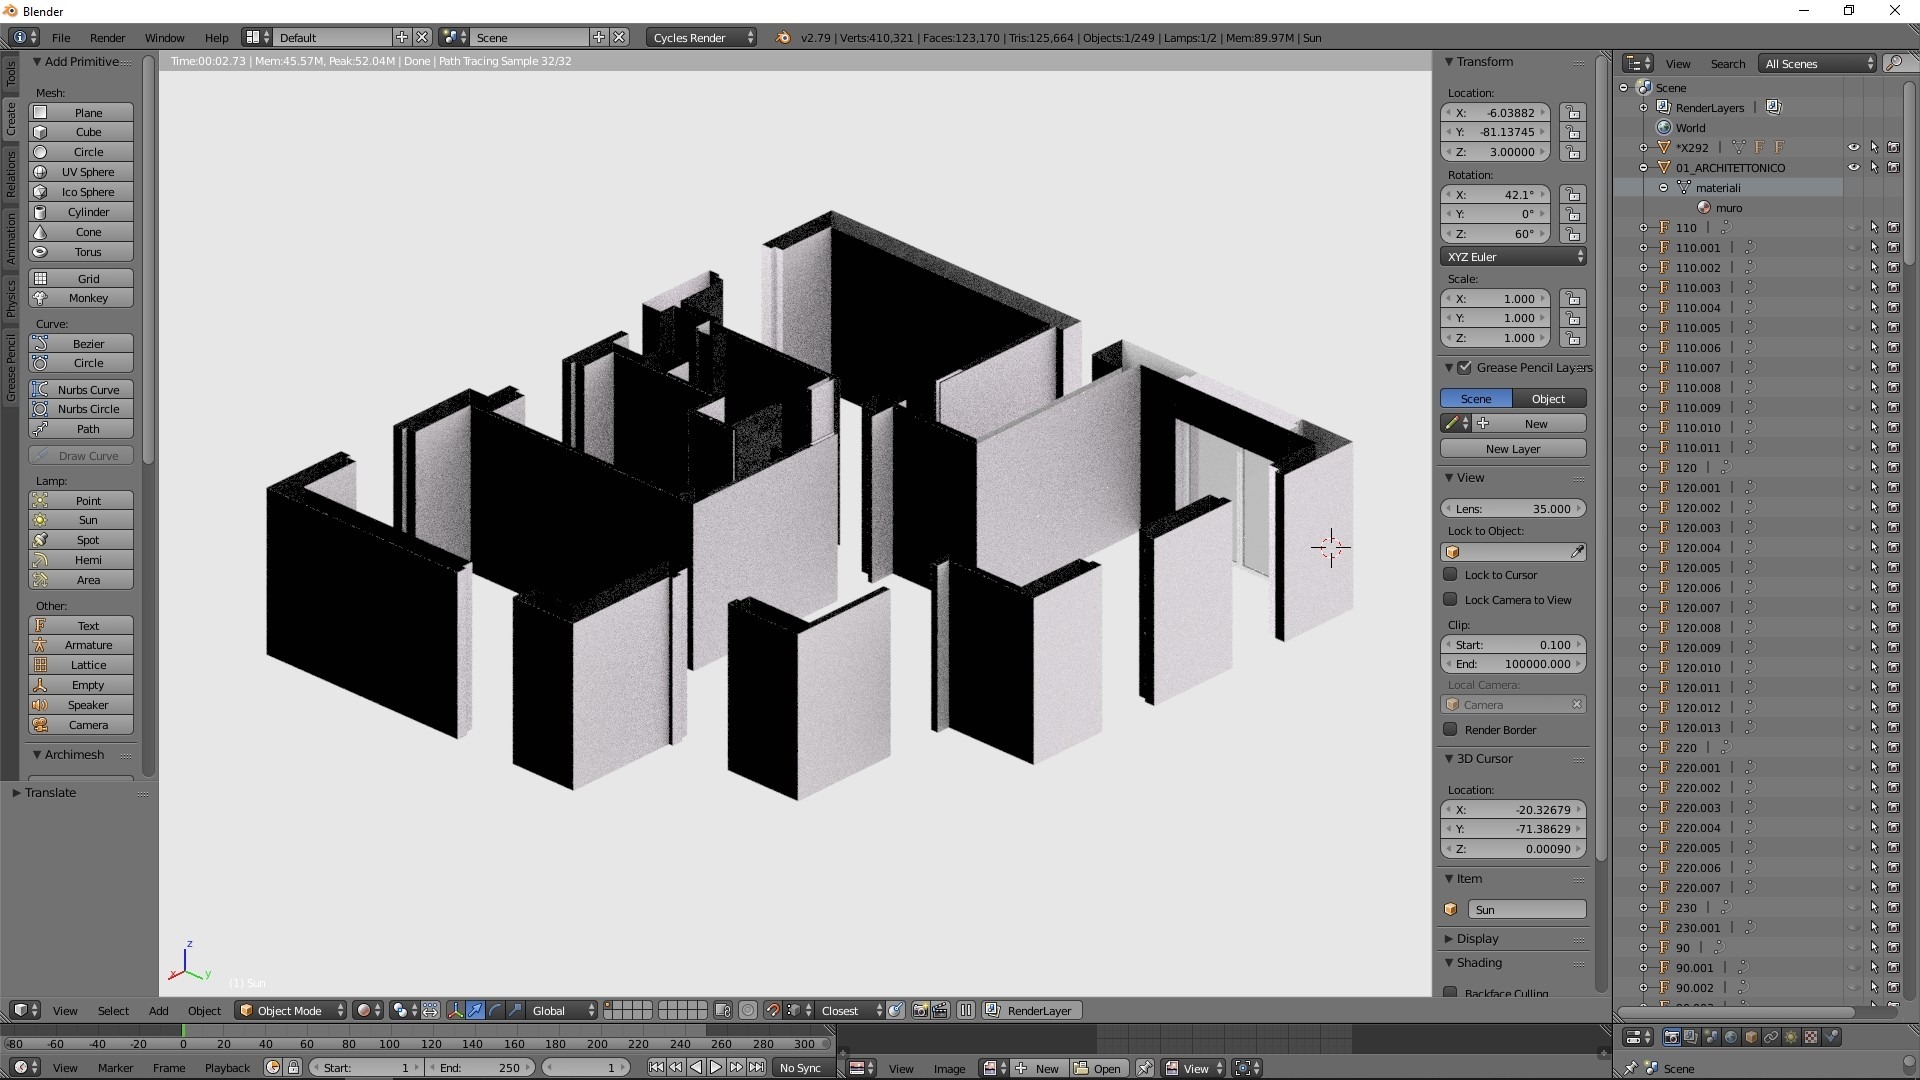Expand the Translate operator panel

tap(16, 793)
